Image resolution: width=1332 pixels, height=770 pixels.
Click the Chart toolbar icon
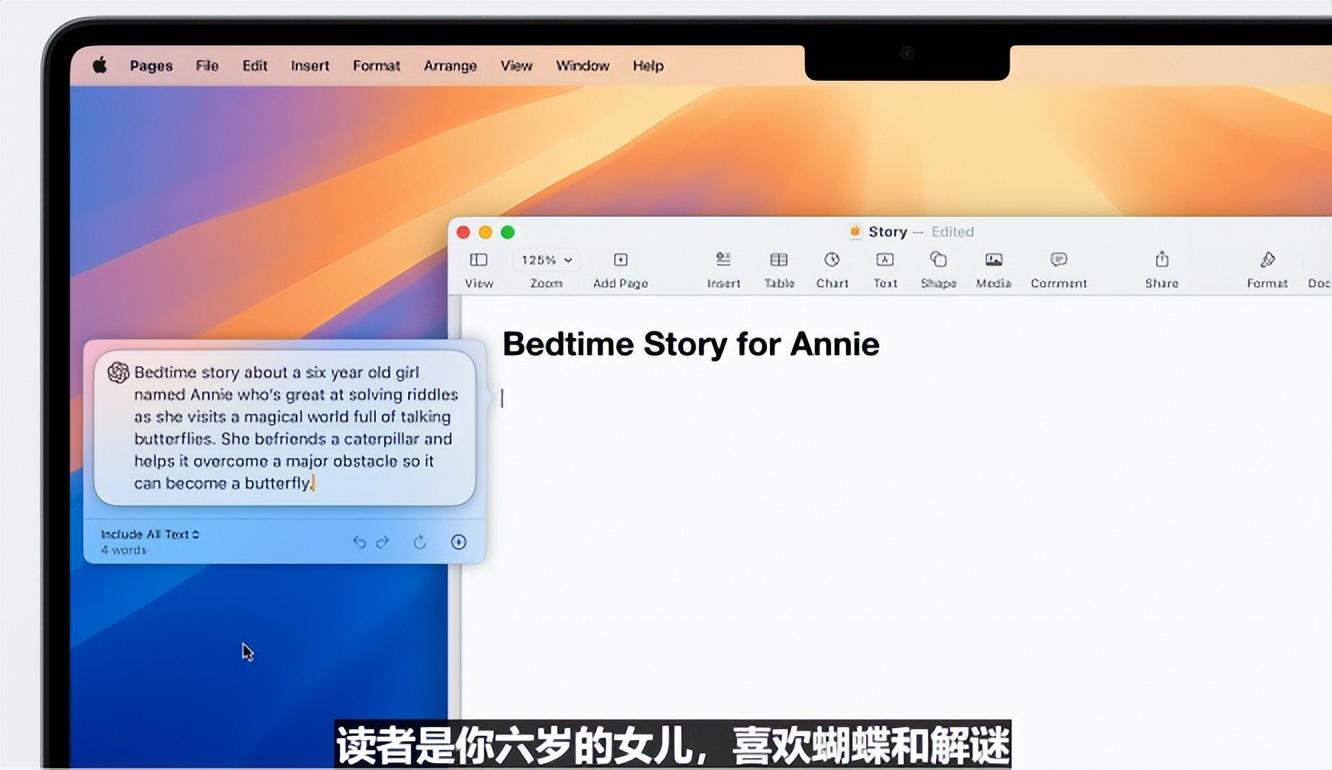click(832, 260)
